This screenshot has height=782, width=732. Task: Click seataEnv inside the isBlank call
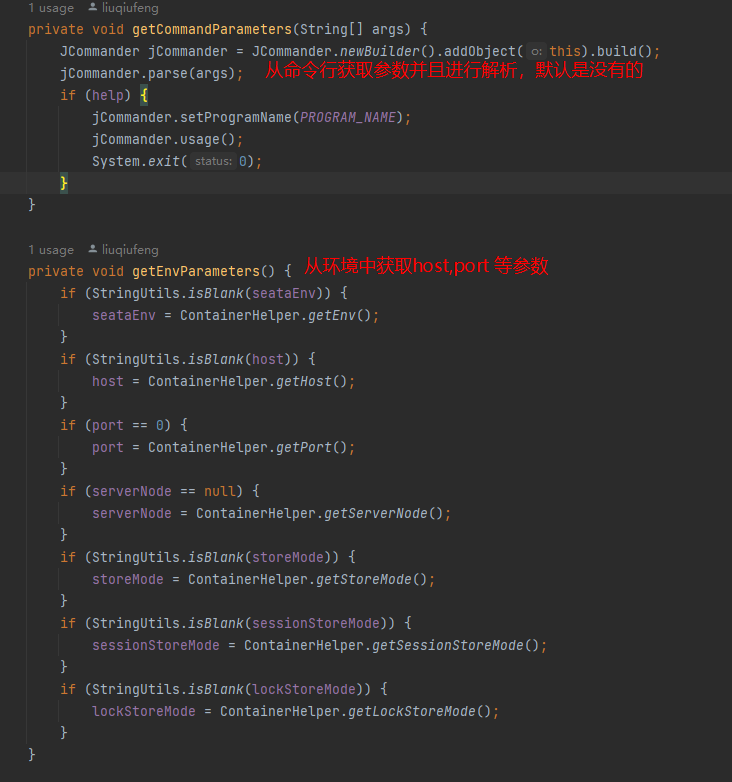click(x=284, y=293)
